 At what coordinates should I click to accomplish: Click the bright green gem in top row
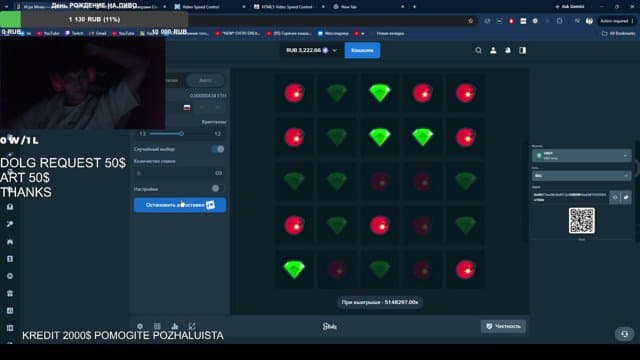[x=380, y=93]
